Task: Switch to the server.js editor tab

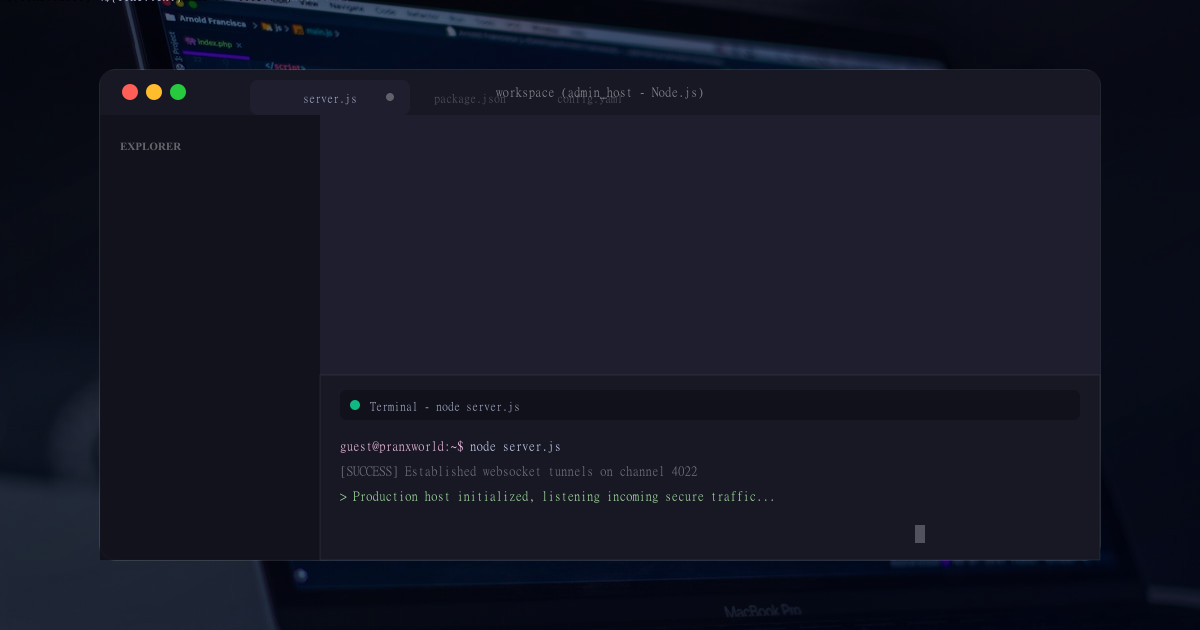Action: tap(330, 98)
